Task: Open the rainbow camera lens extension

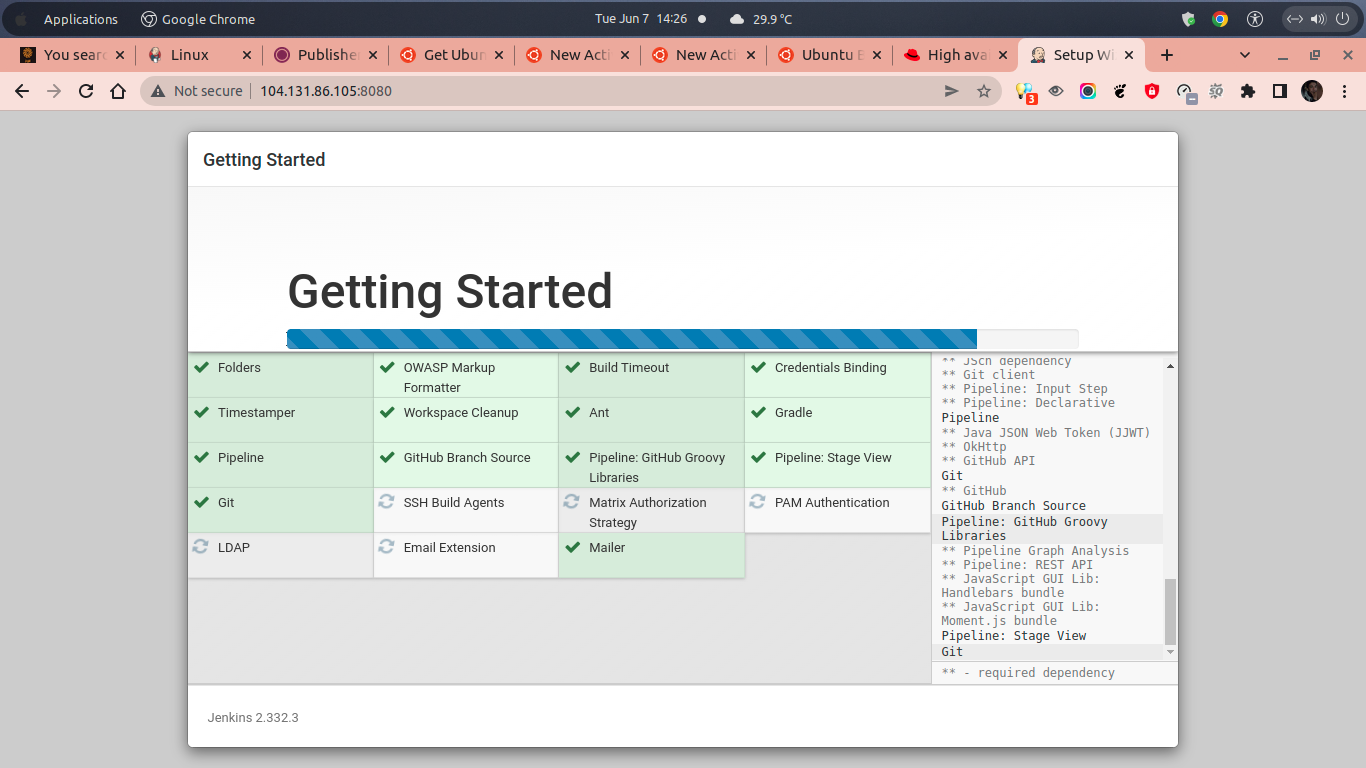Action: click(x=1088, y=91)
